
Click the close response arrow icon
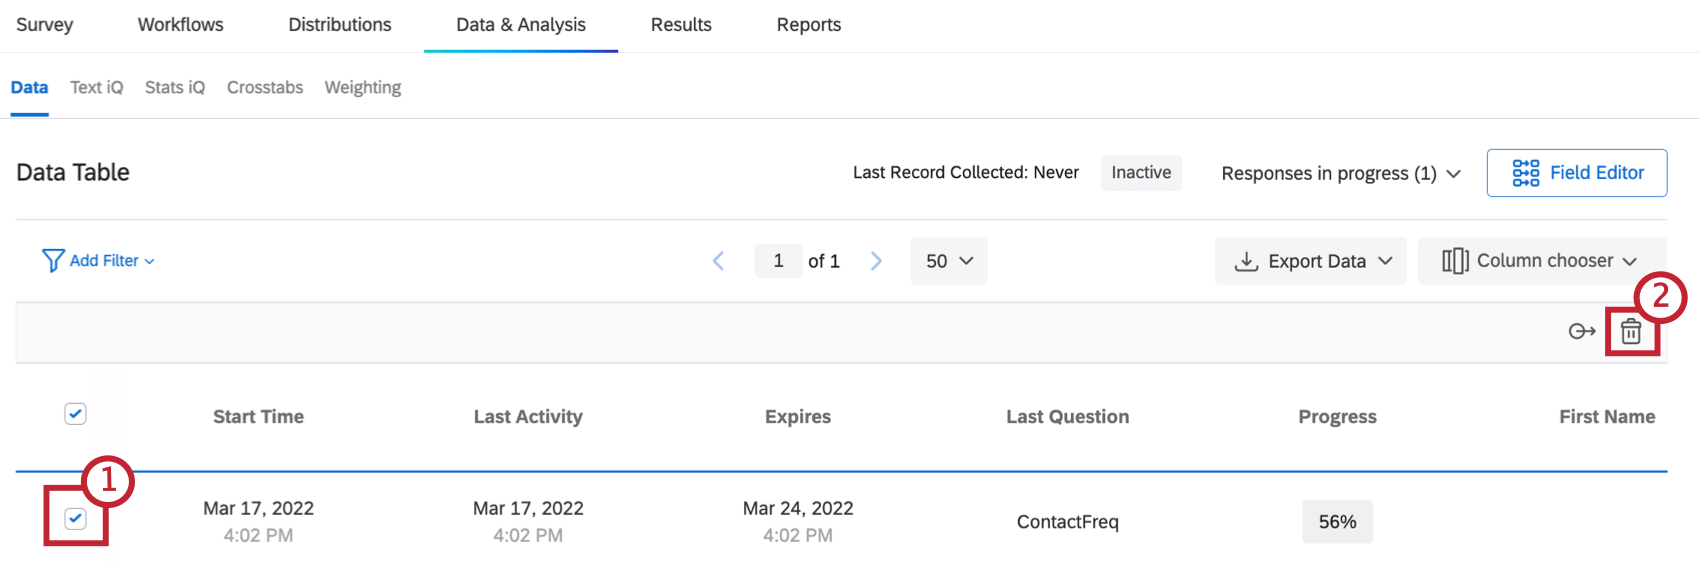click(1581, 332)
